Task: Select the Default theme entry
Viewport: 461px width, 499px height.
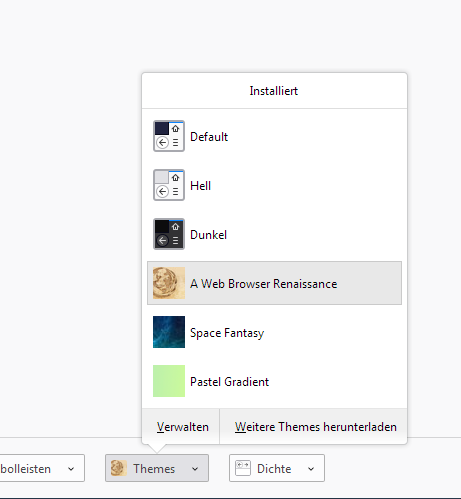Action: [x=274, y=136]
